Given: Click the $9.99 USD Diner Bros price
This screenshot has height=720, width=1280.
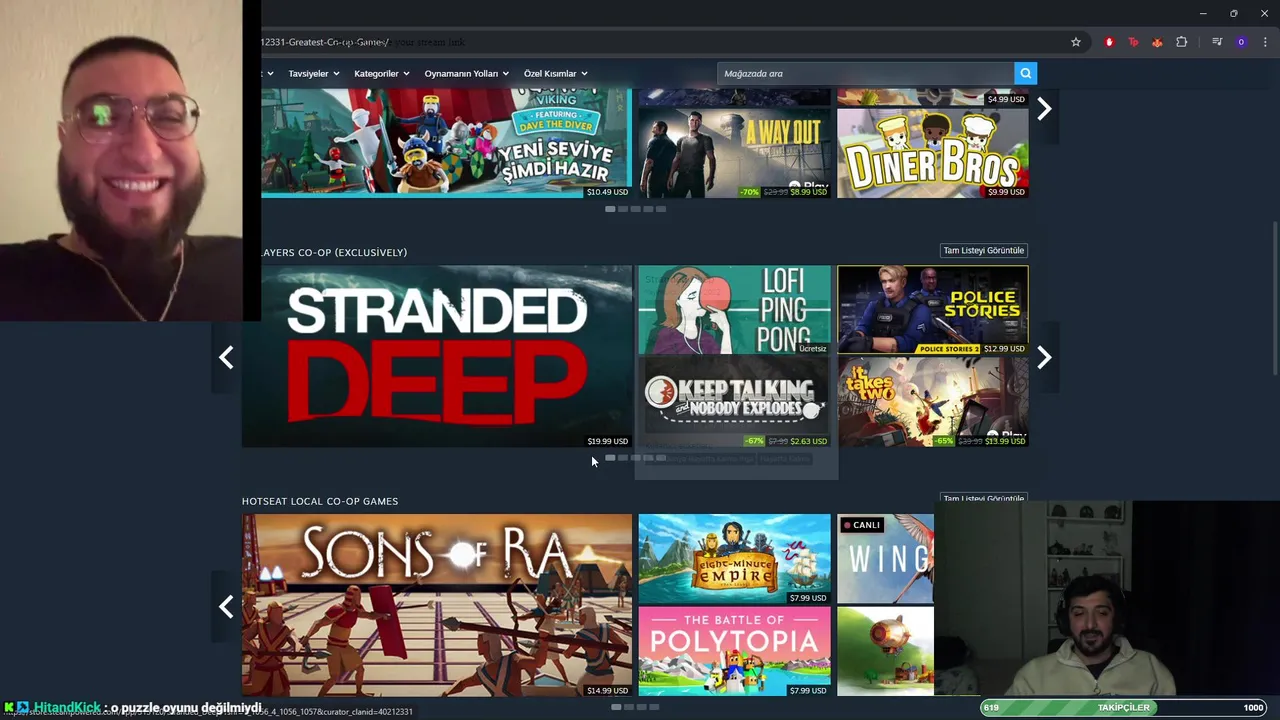Looking at the screenshot, I should (x=1006, y=192).
